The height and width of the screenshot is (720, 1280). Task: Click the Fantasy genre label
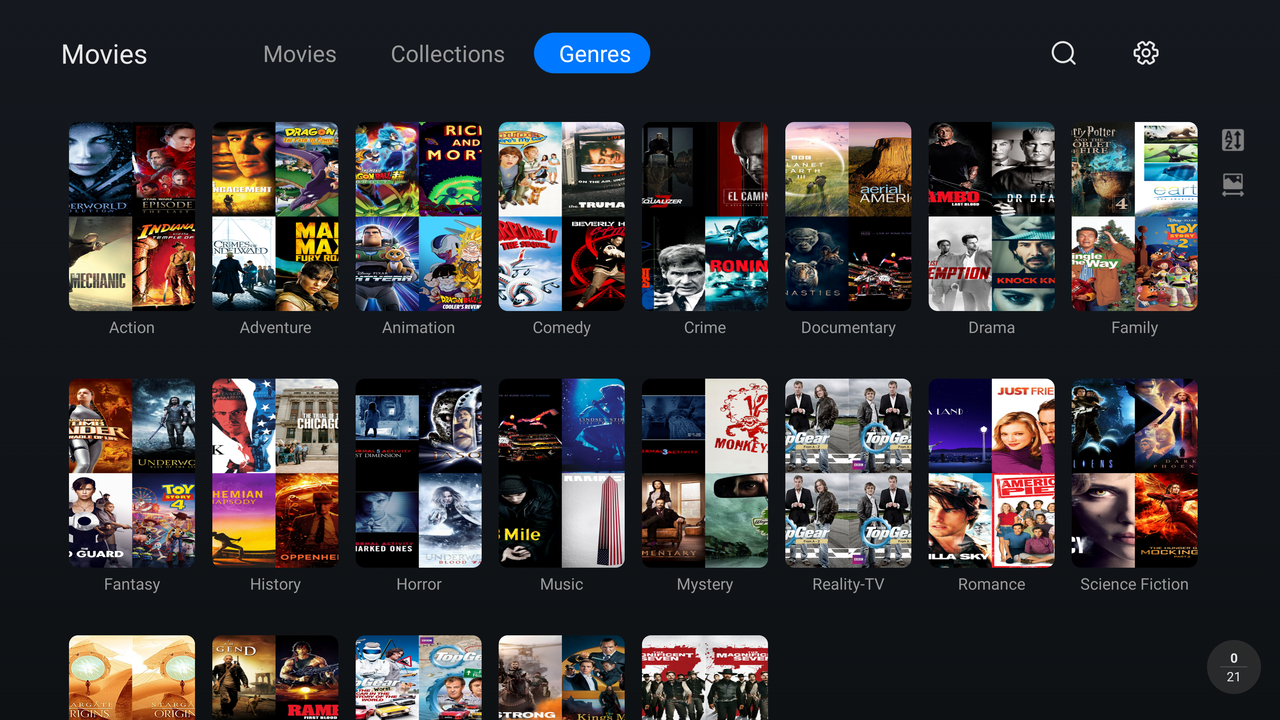132,585
